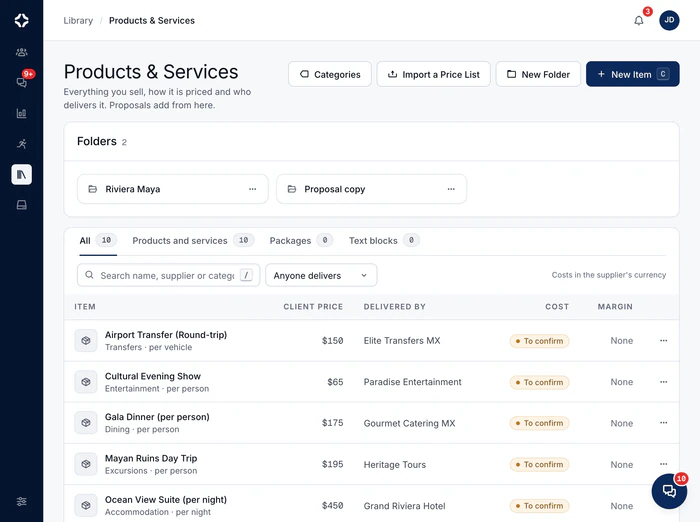
Task: Open the analytics chart icon in sidebar
Action: (21, 113)
